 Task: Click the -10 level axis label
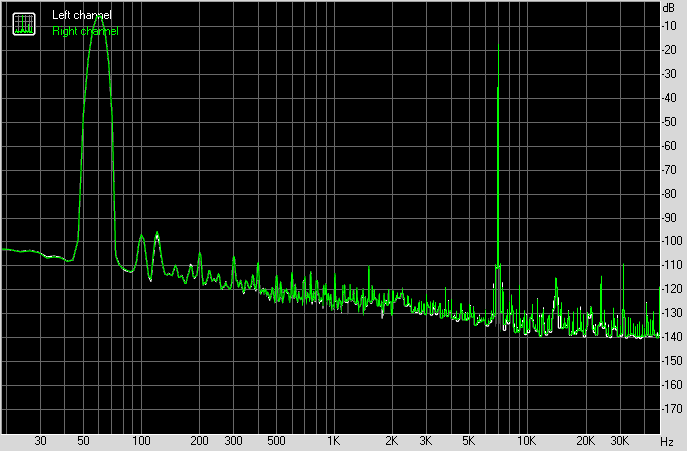tap(669, 25)
